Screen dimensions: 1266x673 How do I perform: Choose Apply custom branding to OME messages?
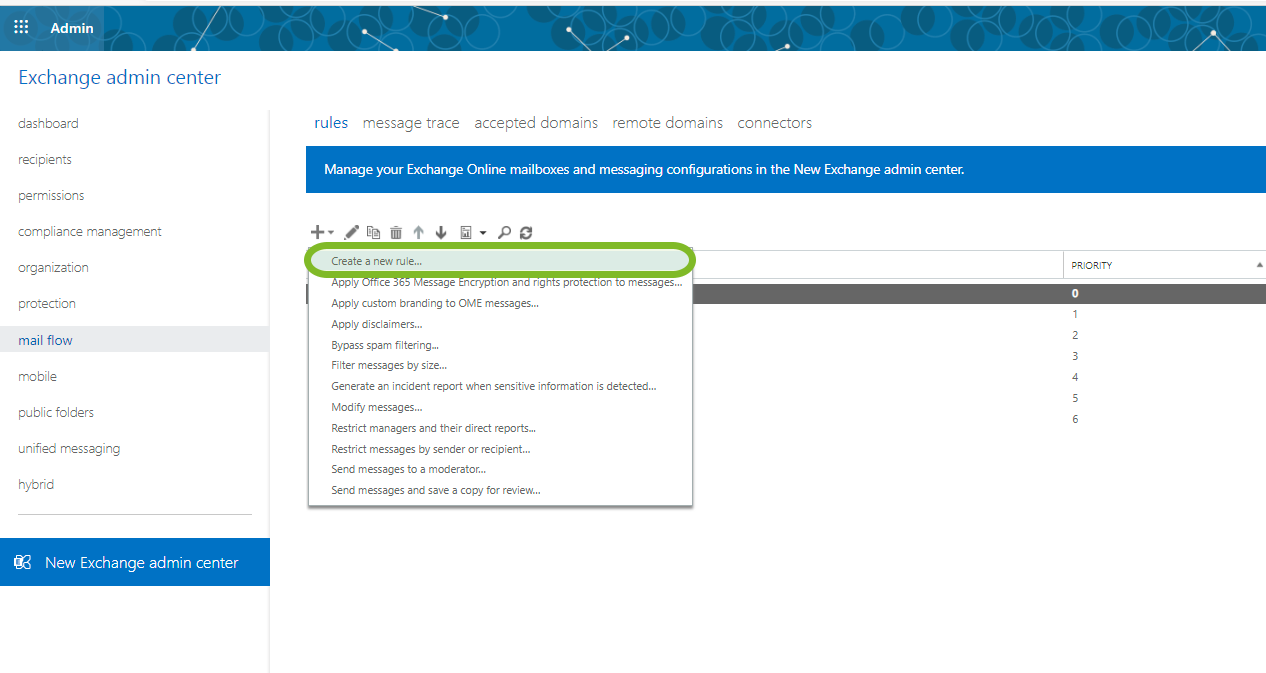tap(500, 303)
